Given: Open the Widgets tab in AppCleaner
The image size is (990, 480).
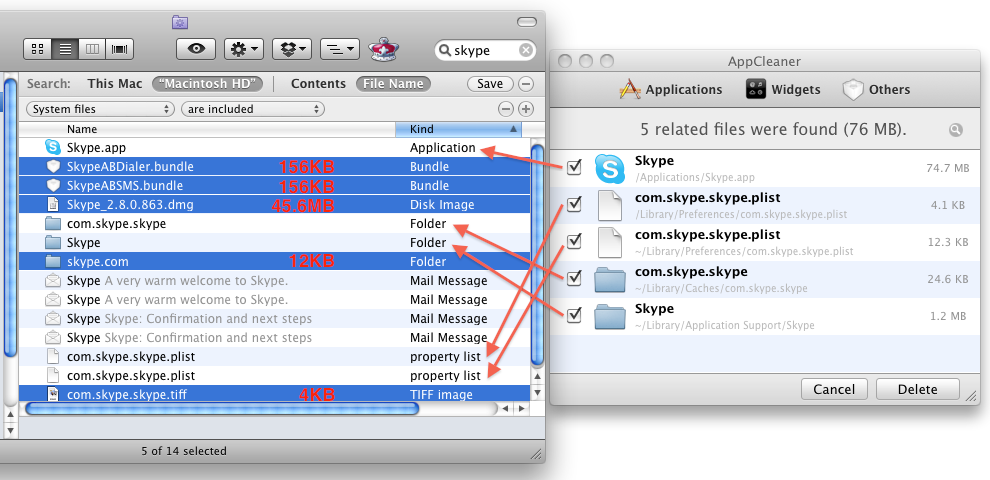Looking at the screenshot, I should pyautogui.click(x=783, y=89).
